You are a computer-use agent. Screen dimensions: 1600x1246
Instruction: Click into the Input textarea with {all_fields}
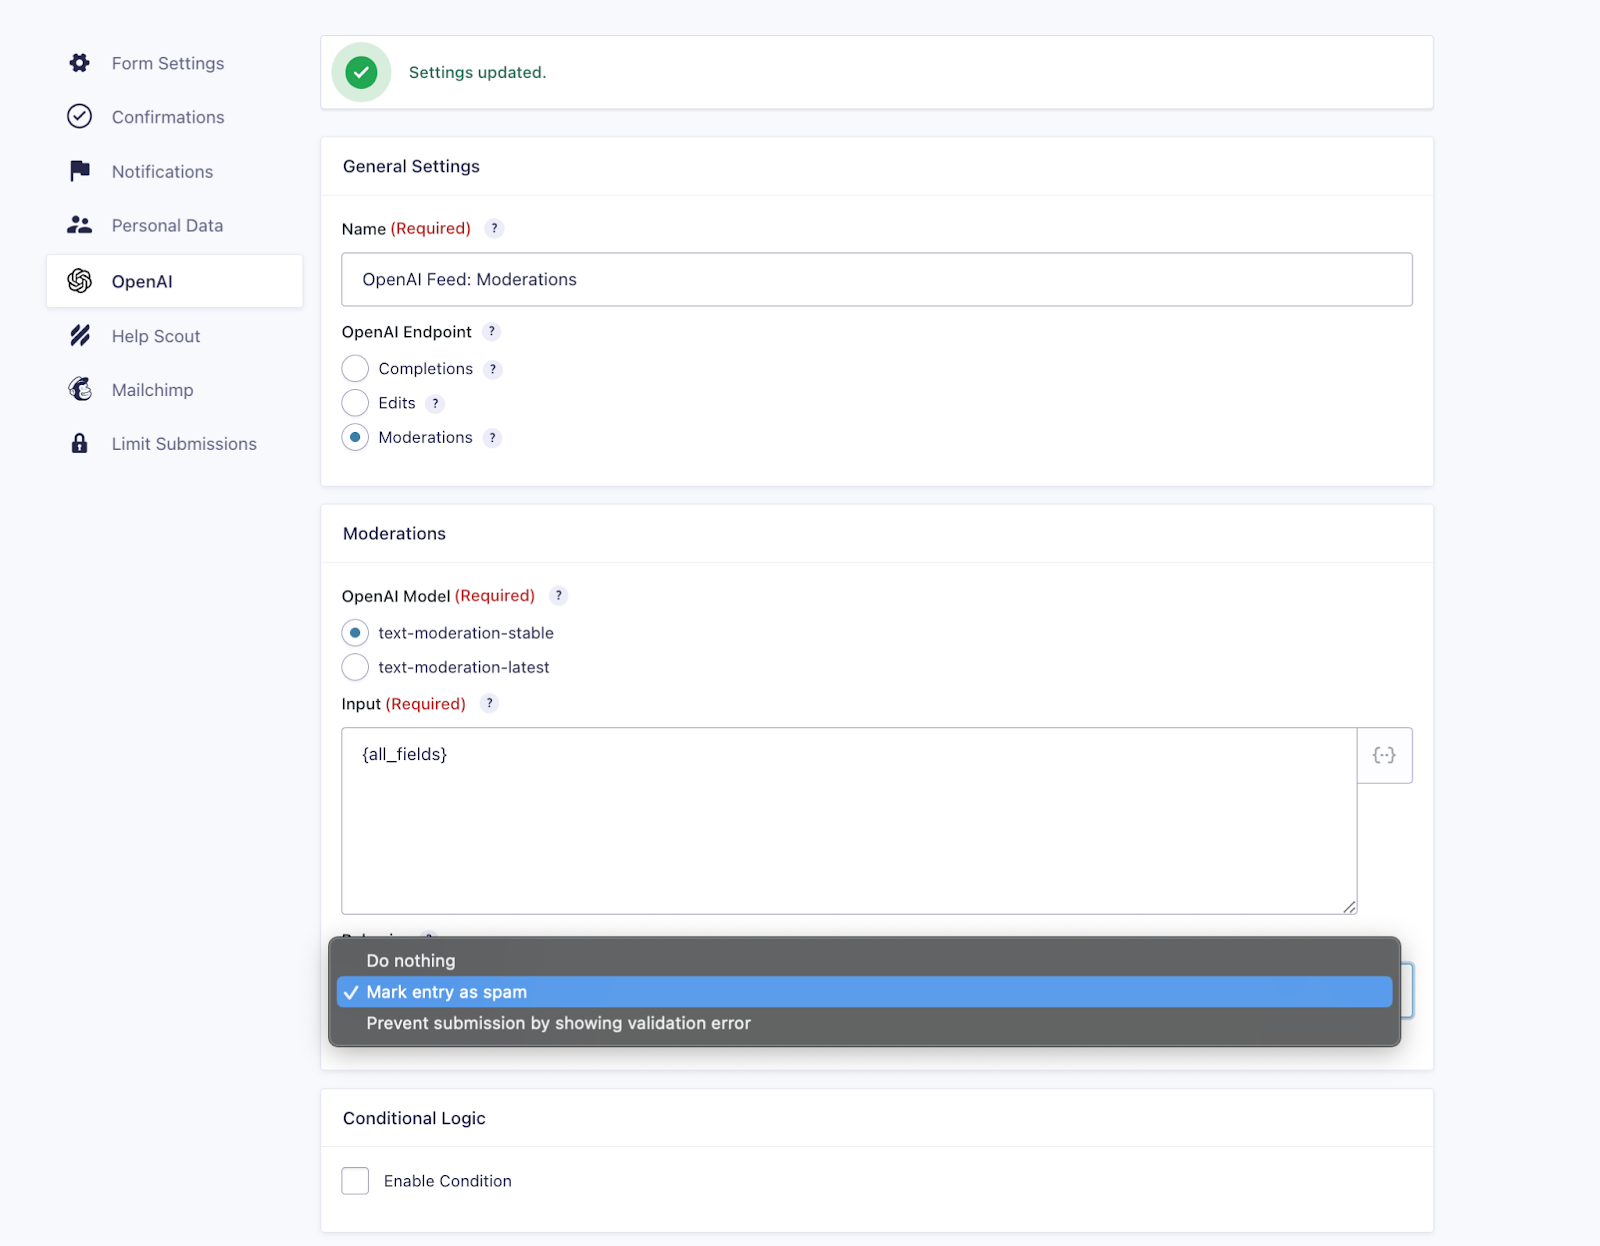tap(849, 821)
